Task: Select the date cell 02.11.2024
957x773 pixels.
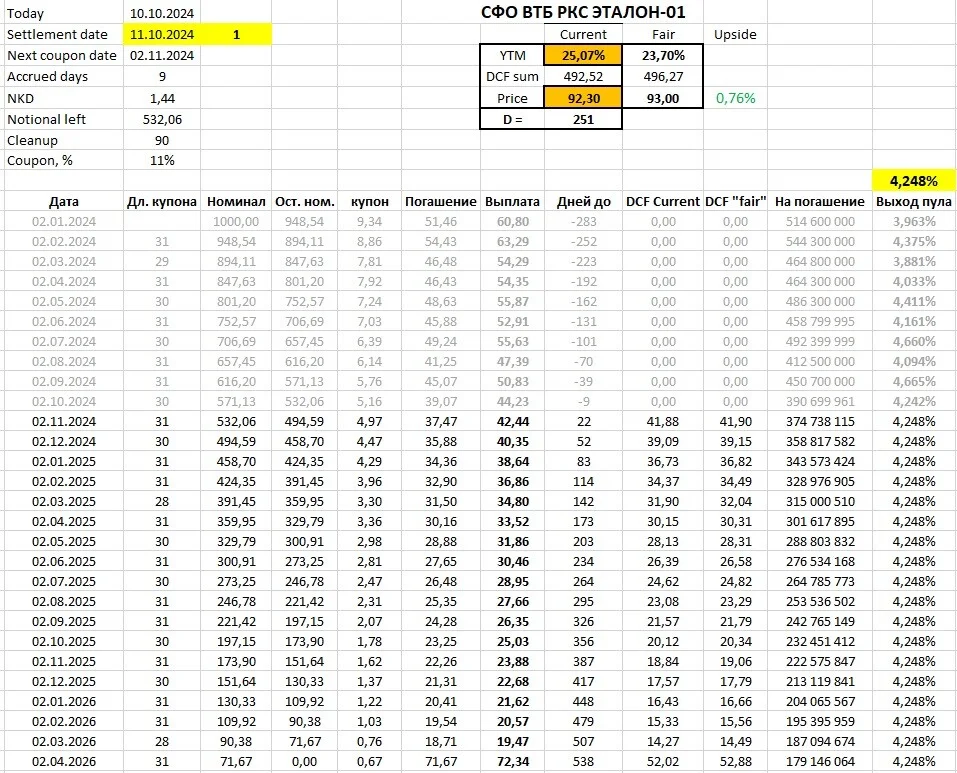Action: (64, 422)
